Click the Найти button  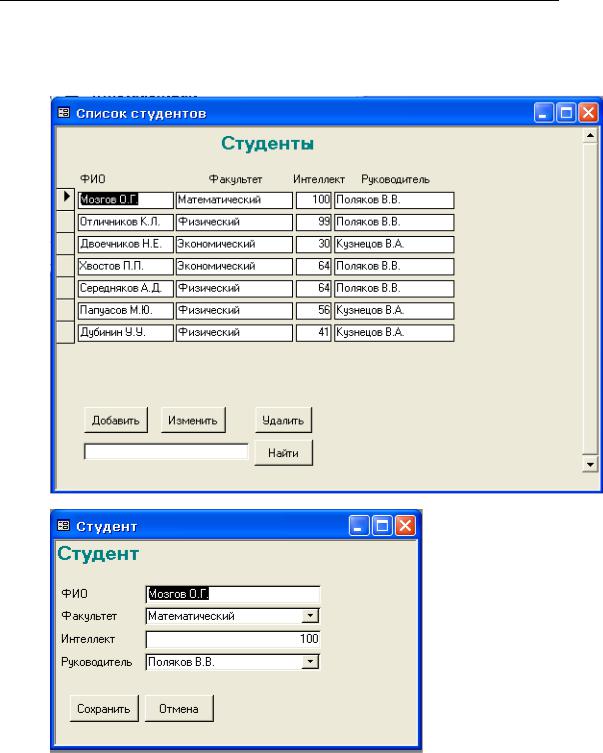[283, 453]
